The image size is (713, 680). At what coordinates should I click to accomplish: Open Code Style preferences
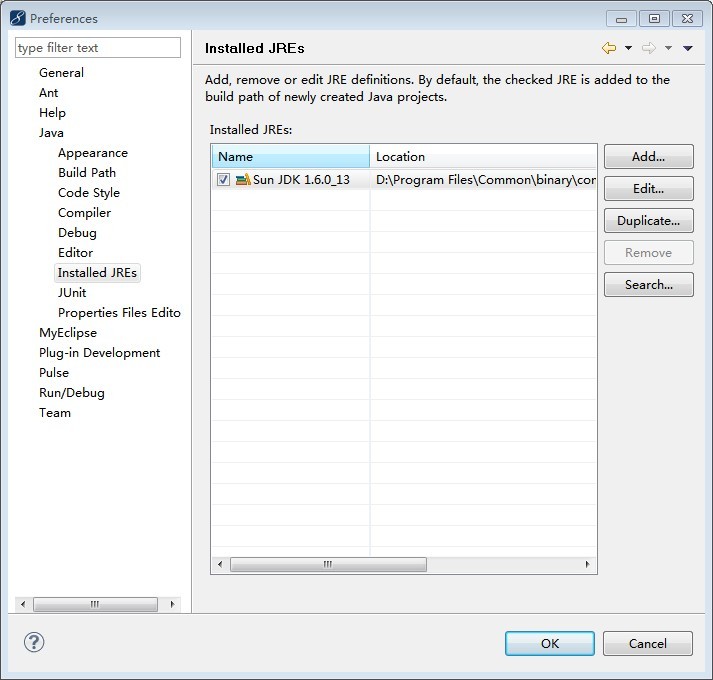[x=89, y=193]
